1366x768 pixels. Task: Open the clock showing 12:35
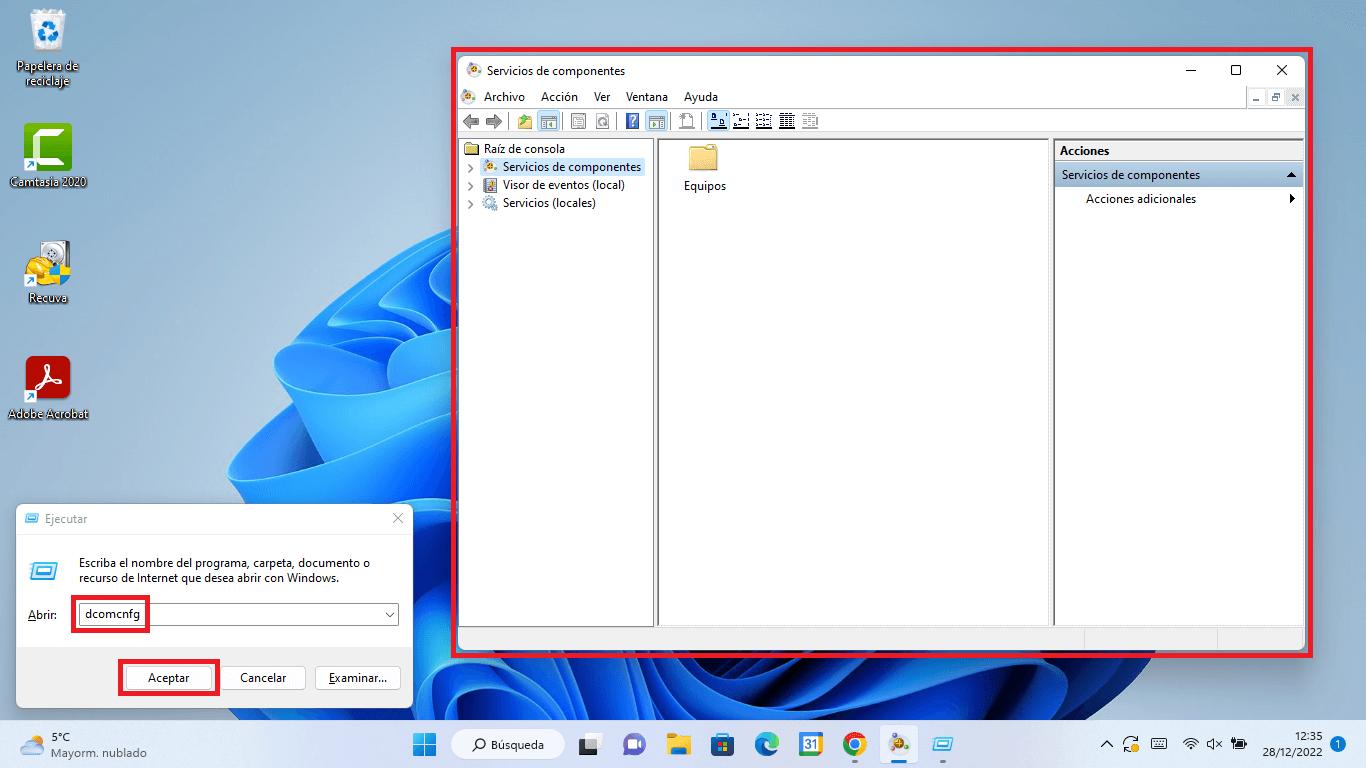(x=1293, y=744)
